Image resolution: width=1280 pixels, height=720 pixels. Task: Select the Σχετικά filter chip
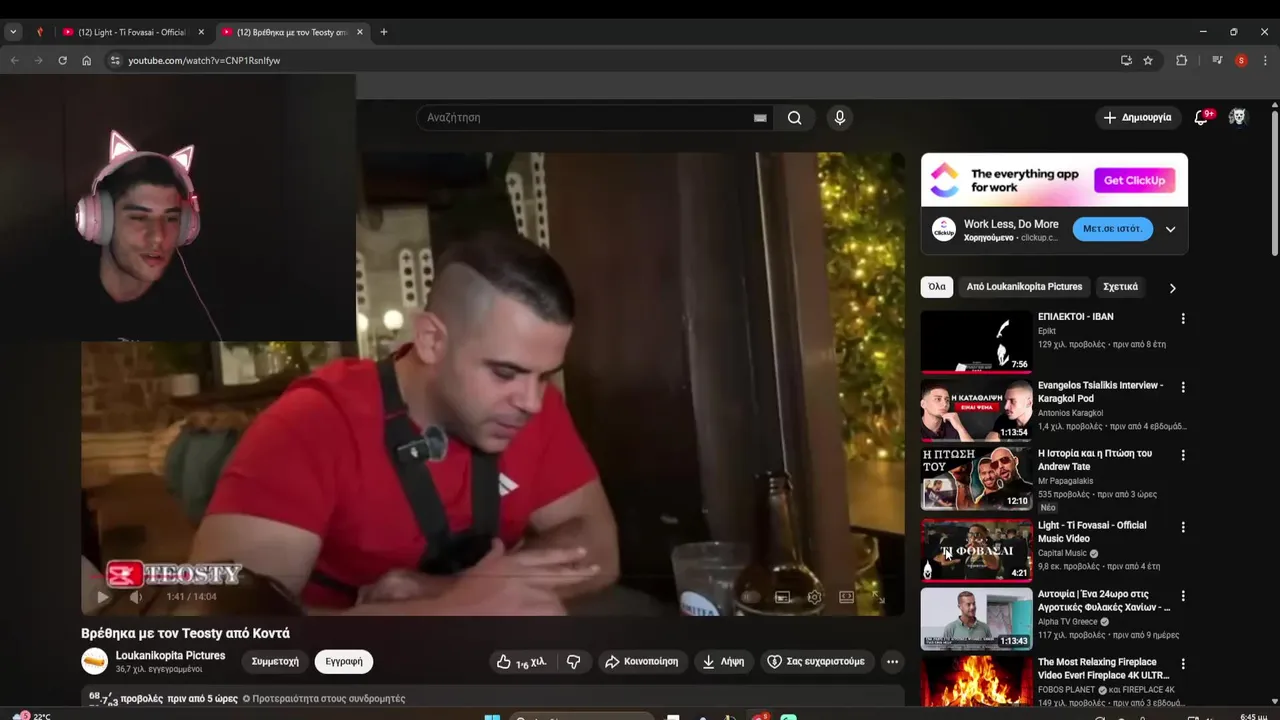[1120, 287]
